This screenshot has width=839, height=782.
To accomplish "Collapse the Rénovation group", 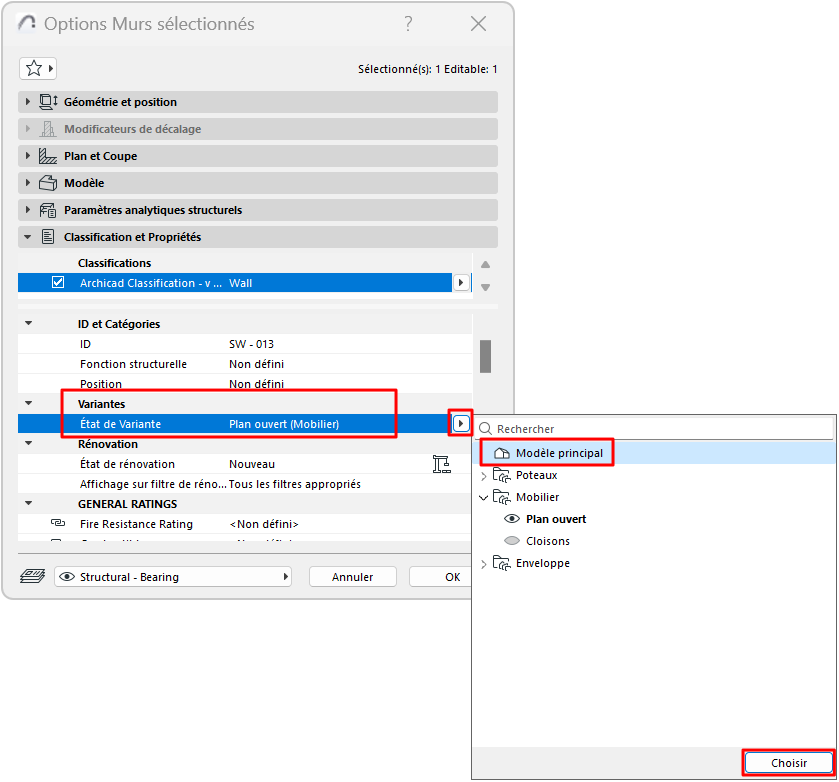I will (29, 443).
